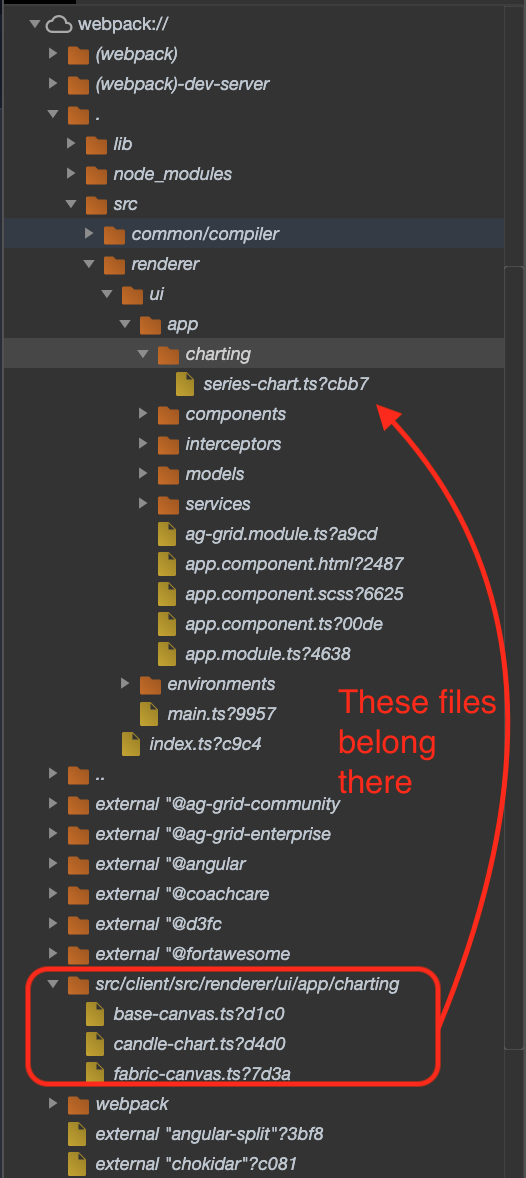Click the app.component.html file icon

click(x=167, y=564)
